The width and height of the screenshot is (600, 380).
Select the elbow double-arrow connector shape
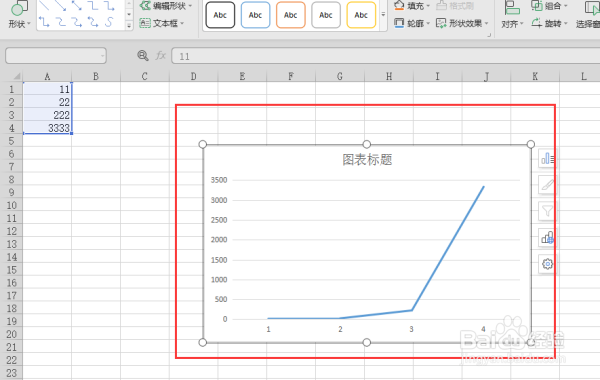[x=44, y=22]
